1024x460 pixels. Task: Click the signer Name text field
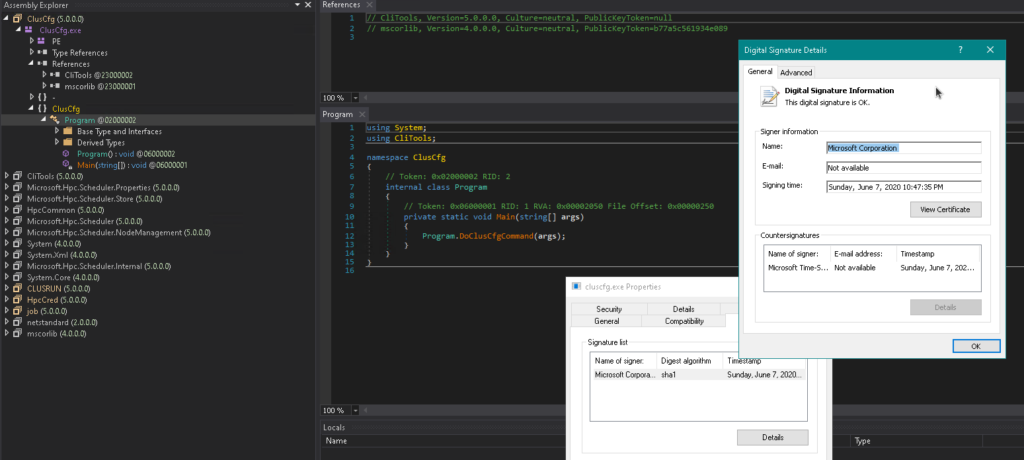point(903,147)
